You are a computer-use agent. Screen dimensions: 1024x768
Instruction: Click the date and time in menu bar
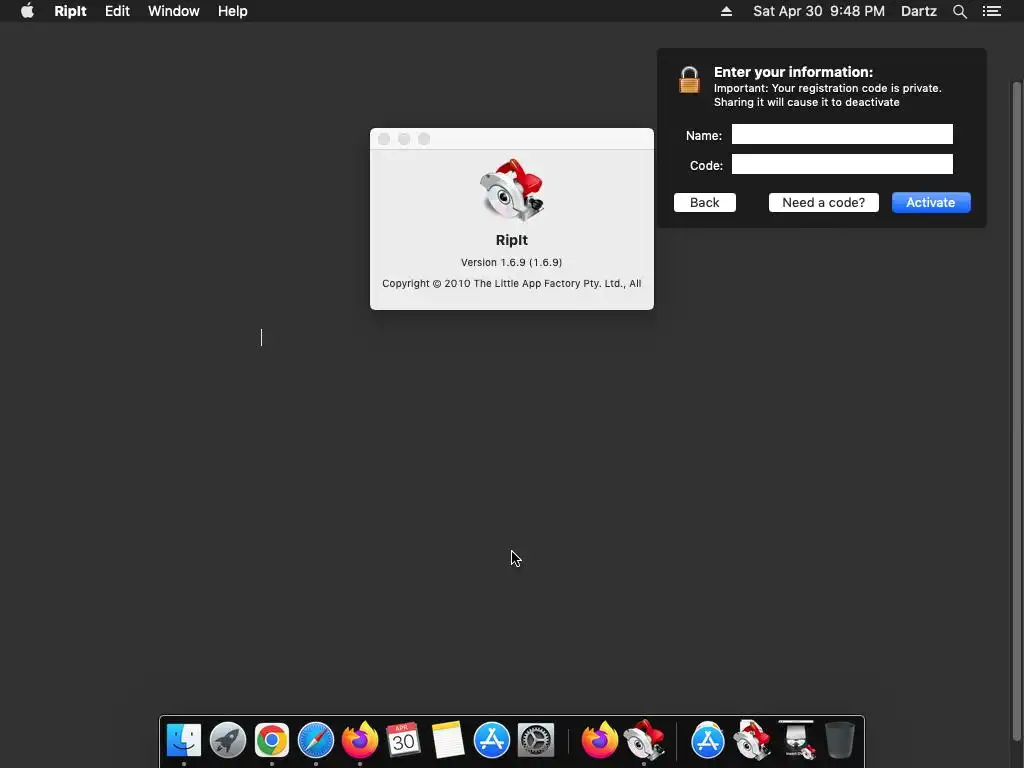819,11
